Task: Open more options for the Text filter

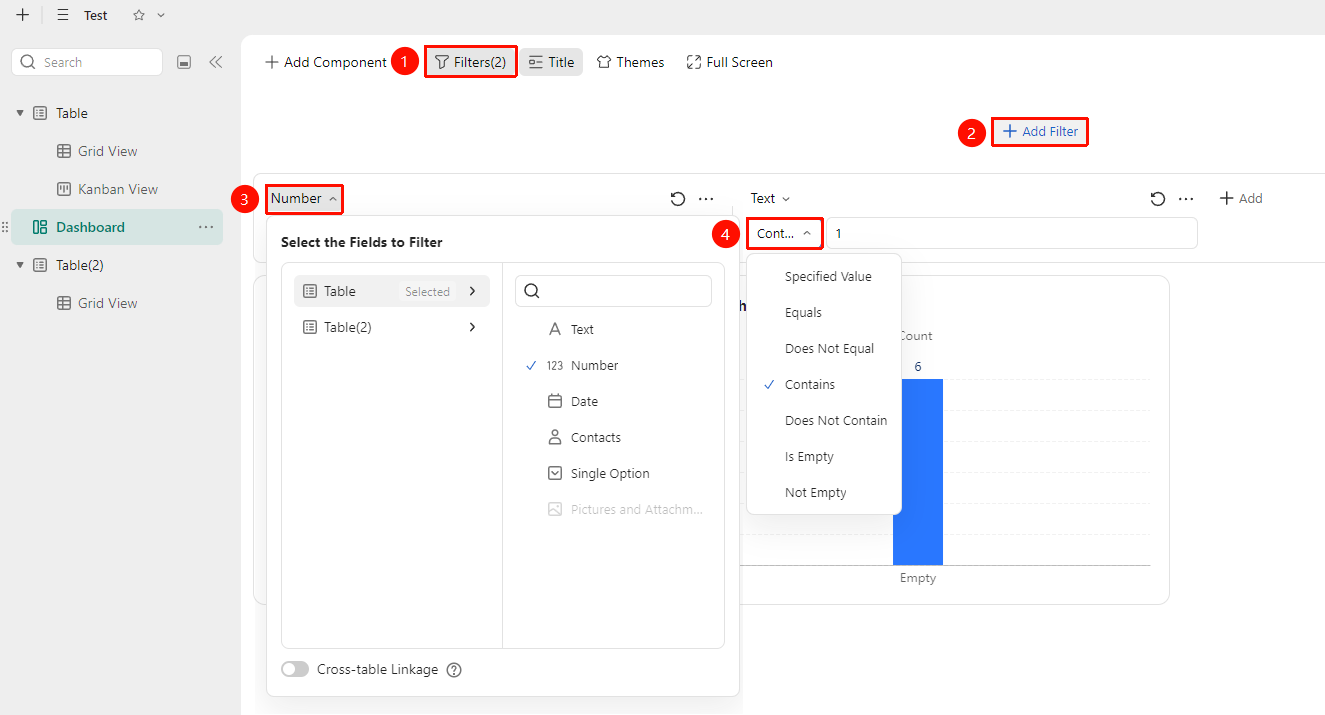Action: pos(1186,199)
